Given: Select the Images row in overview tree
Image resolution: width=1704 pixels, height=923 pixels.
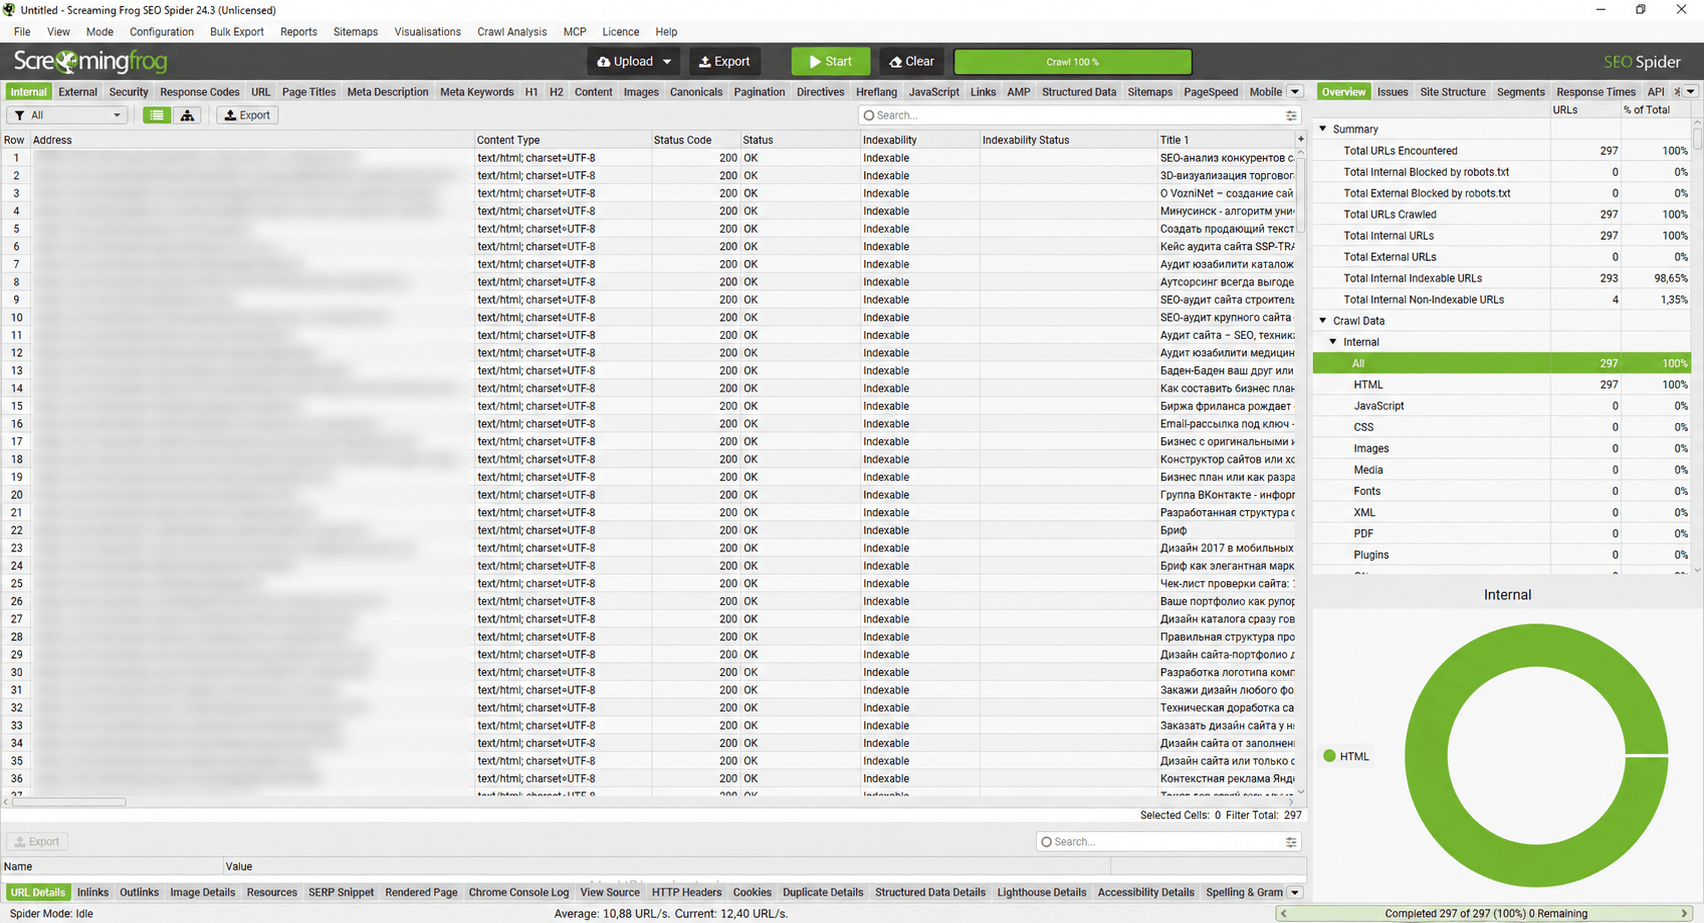Looking at the screenshot, I should point(1501,448).
